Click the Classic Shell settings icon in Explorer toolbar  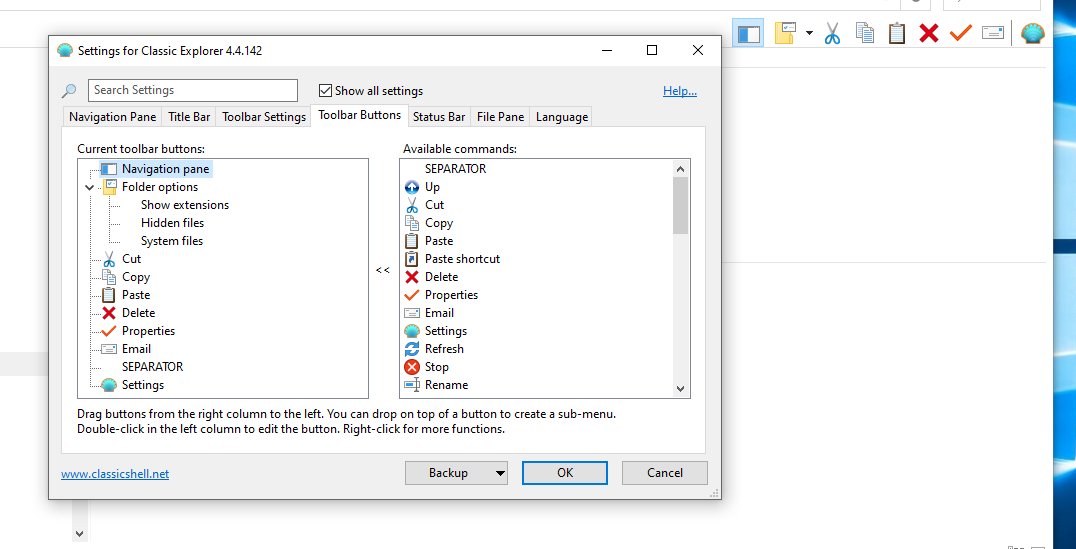tap(1033, 33)
